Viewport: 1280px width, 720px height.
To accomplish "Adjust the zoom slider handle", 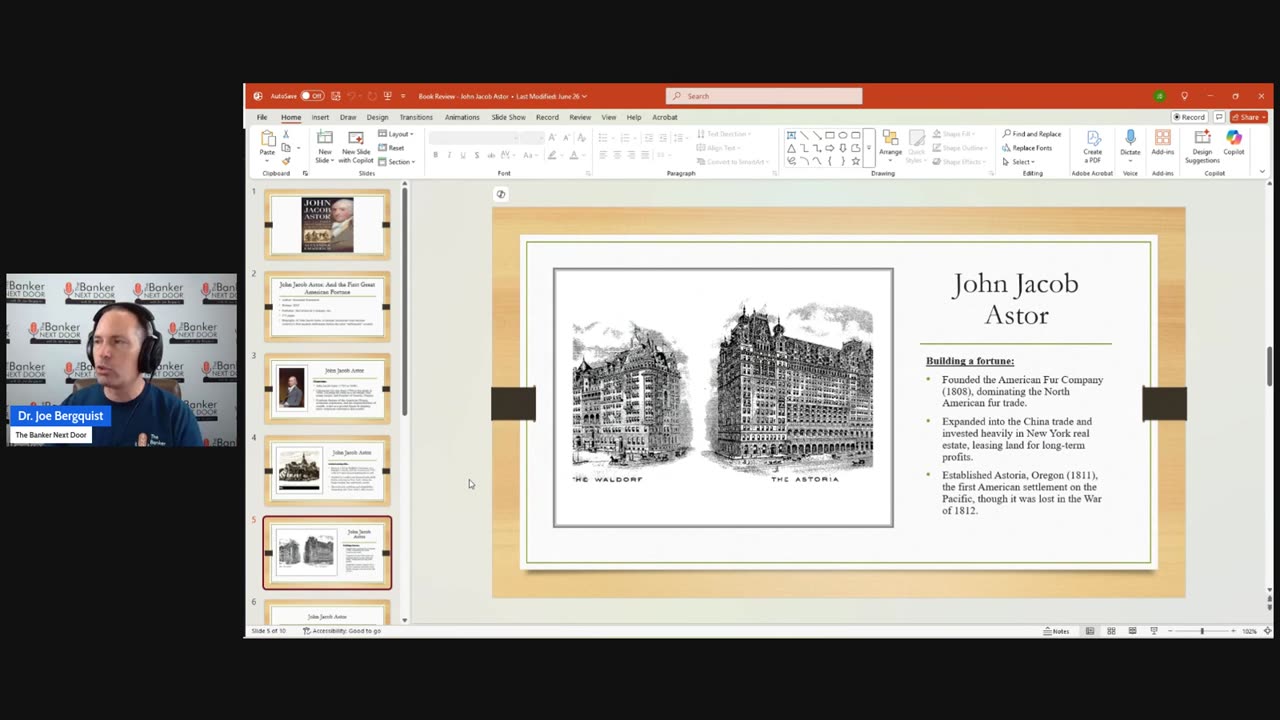I will click(x=1202, y=631).
